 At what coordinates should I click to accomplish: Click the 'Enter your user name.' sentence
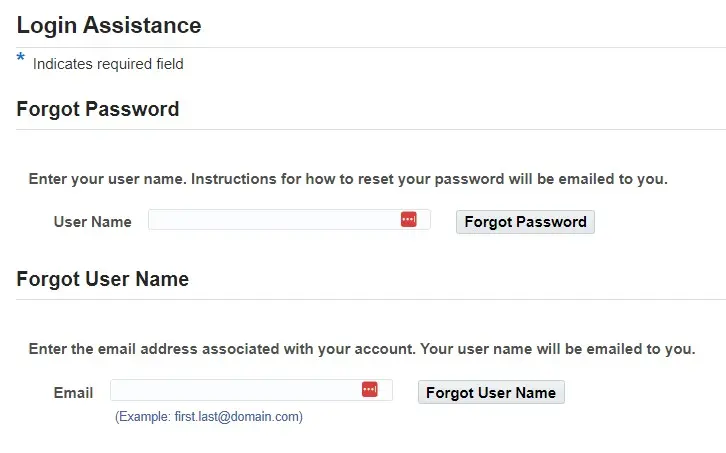pyautogui.click(x=107, y=180)
